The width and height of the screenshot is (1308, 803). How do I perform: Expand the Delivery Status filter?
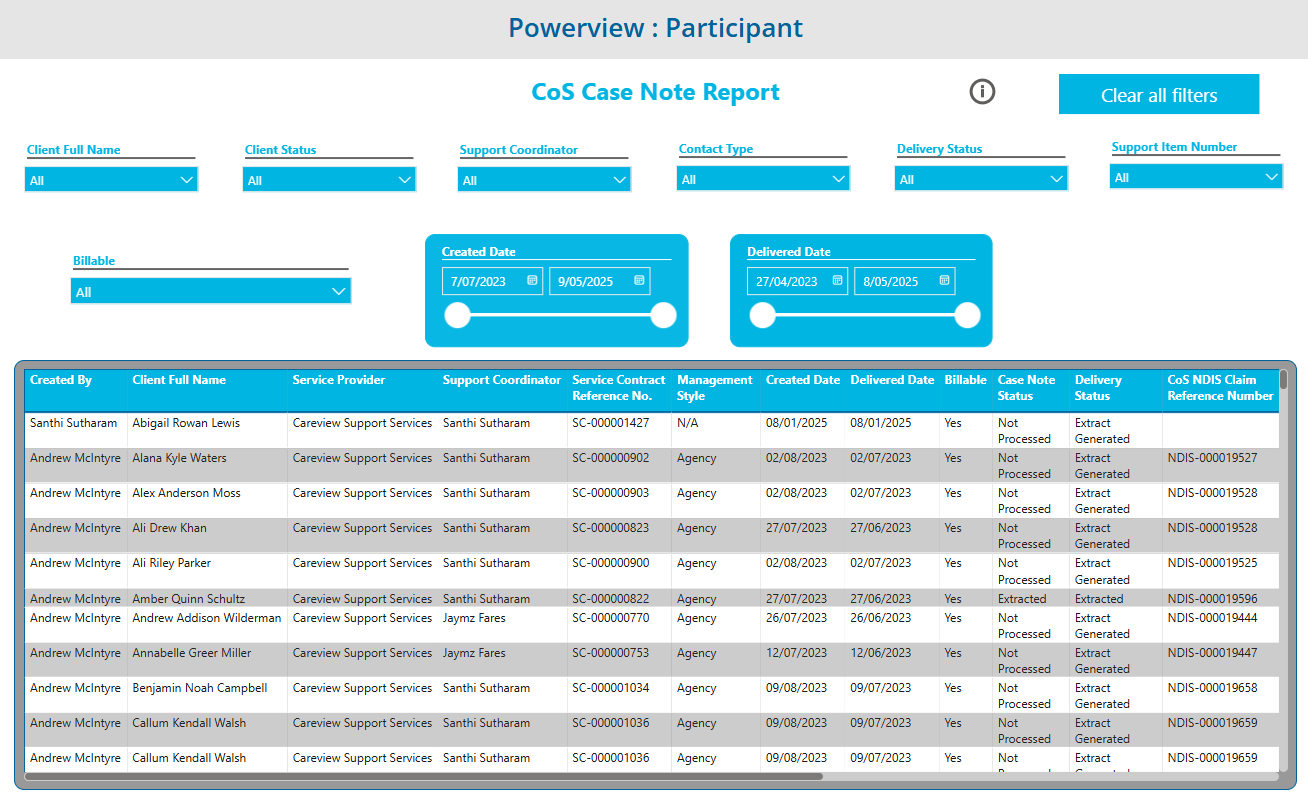point(981,179)
